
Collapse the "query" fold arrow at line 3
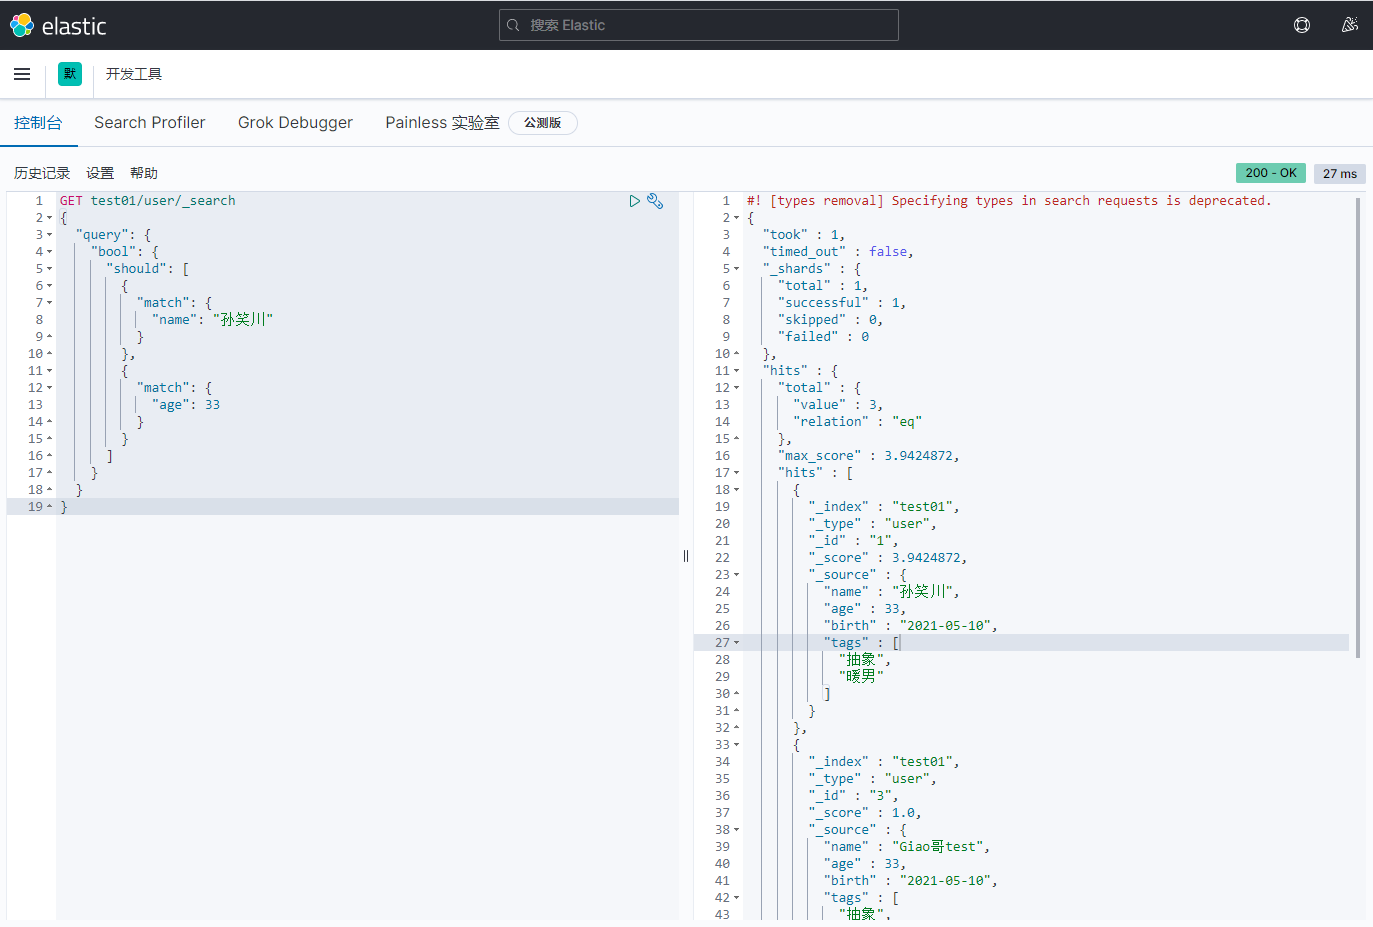coord(49,235)
